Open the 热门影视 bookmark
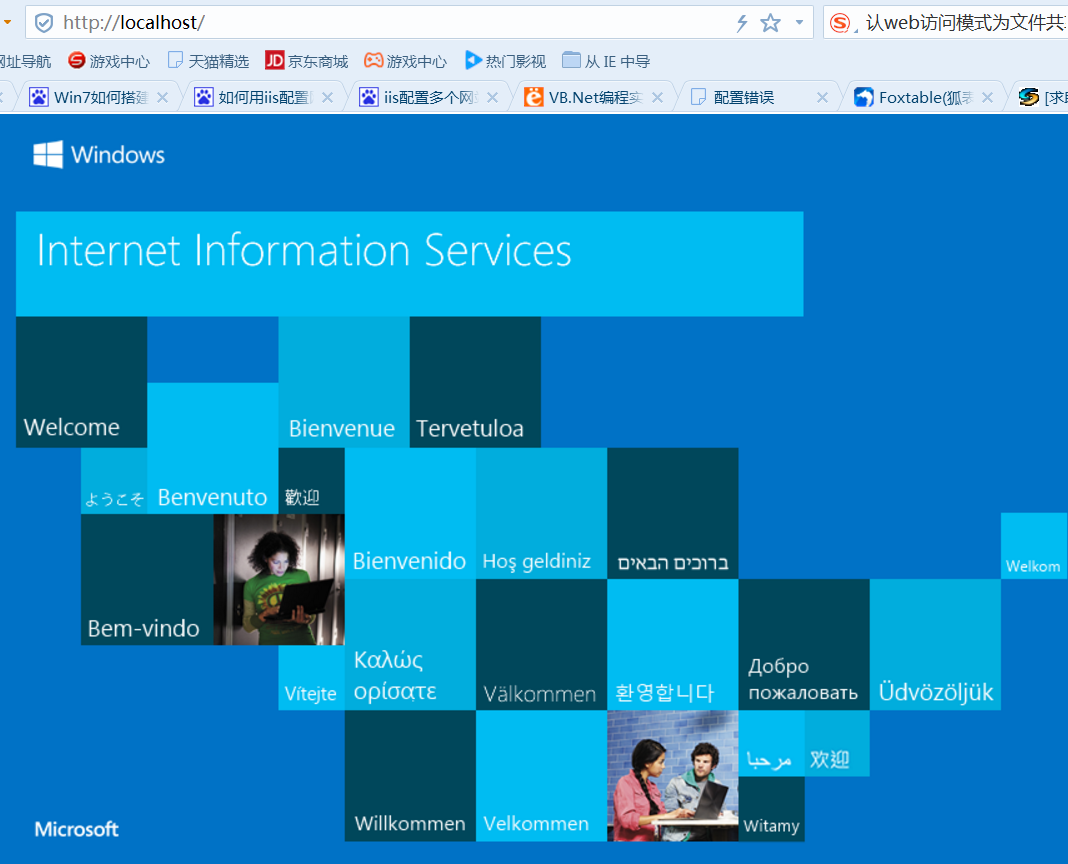1068x864 pixels. (505, 61)
